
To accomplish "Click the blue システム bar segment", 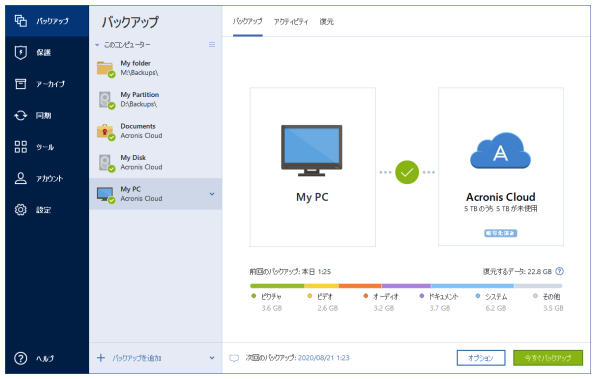I will (473, 286).
